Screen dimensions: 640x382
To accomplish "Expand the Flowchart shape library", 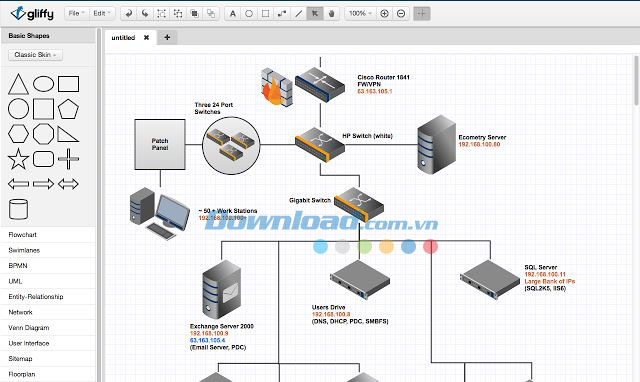I will coord(48,235).
